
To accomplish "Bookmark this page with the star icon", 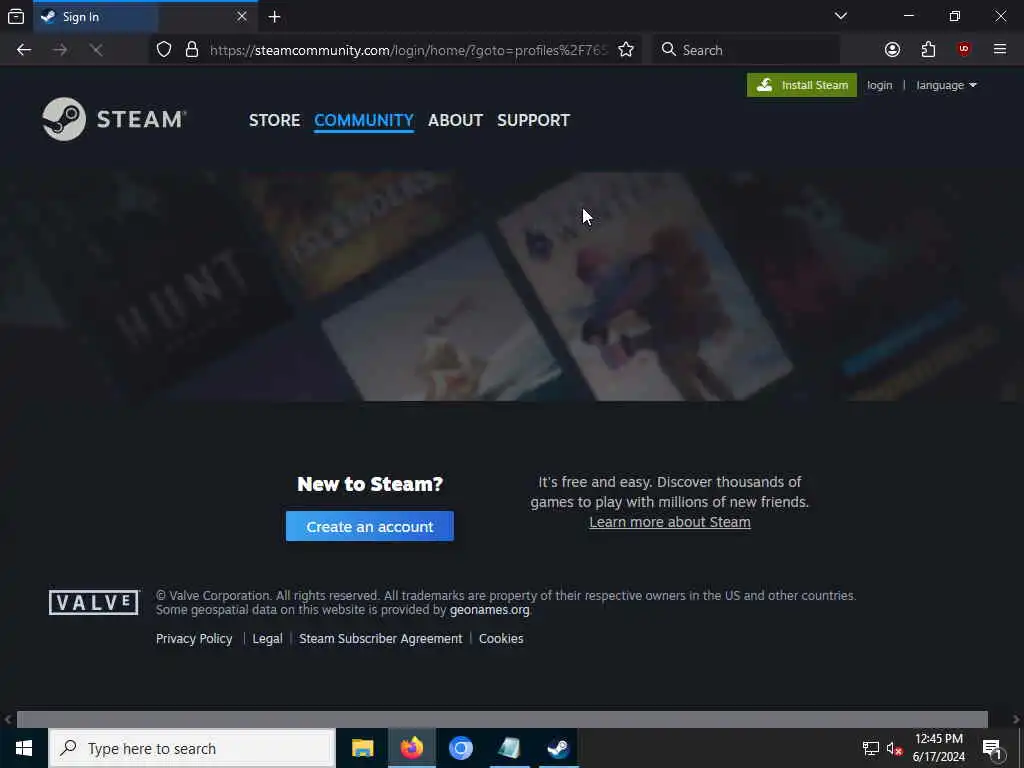I will click(626, 50).
